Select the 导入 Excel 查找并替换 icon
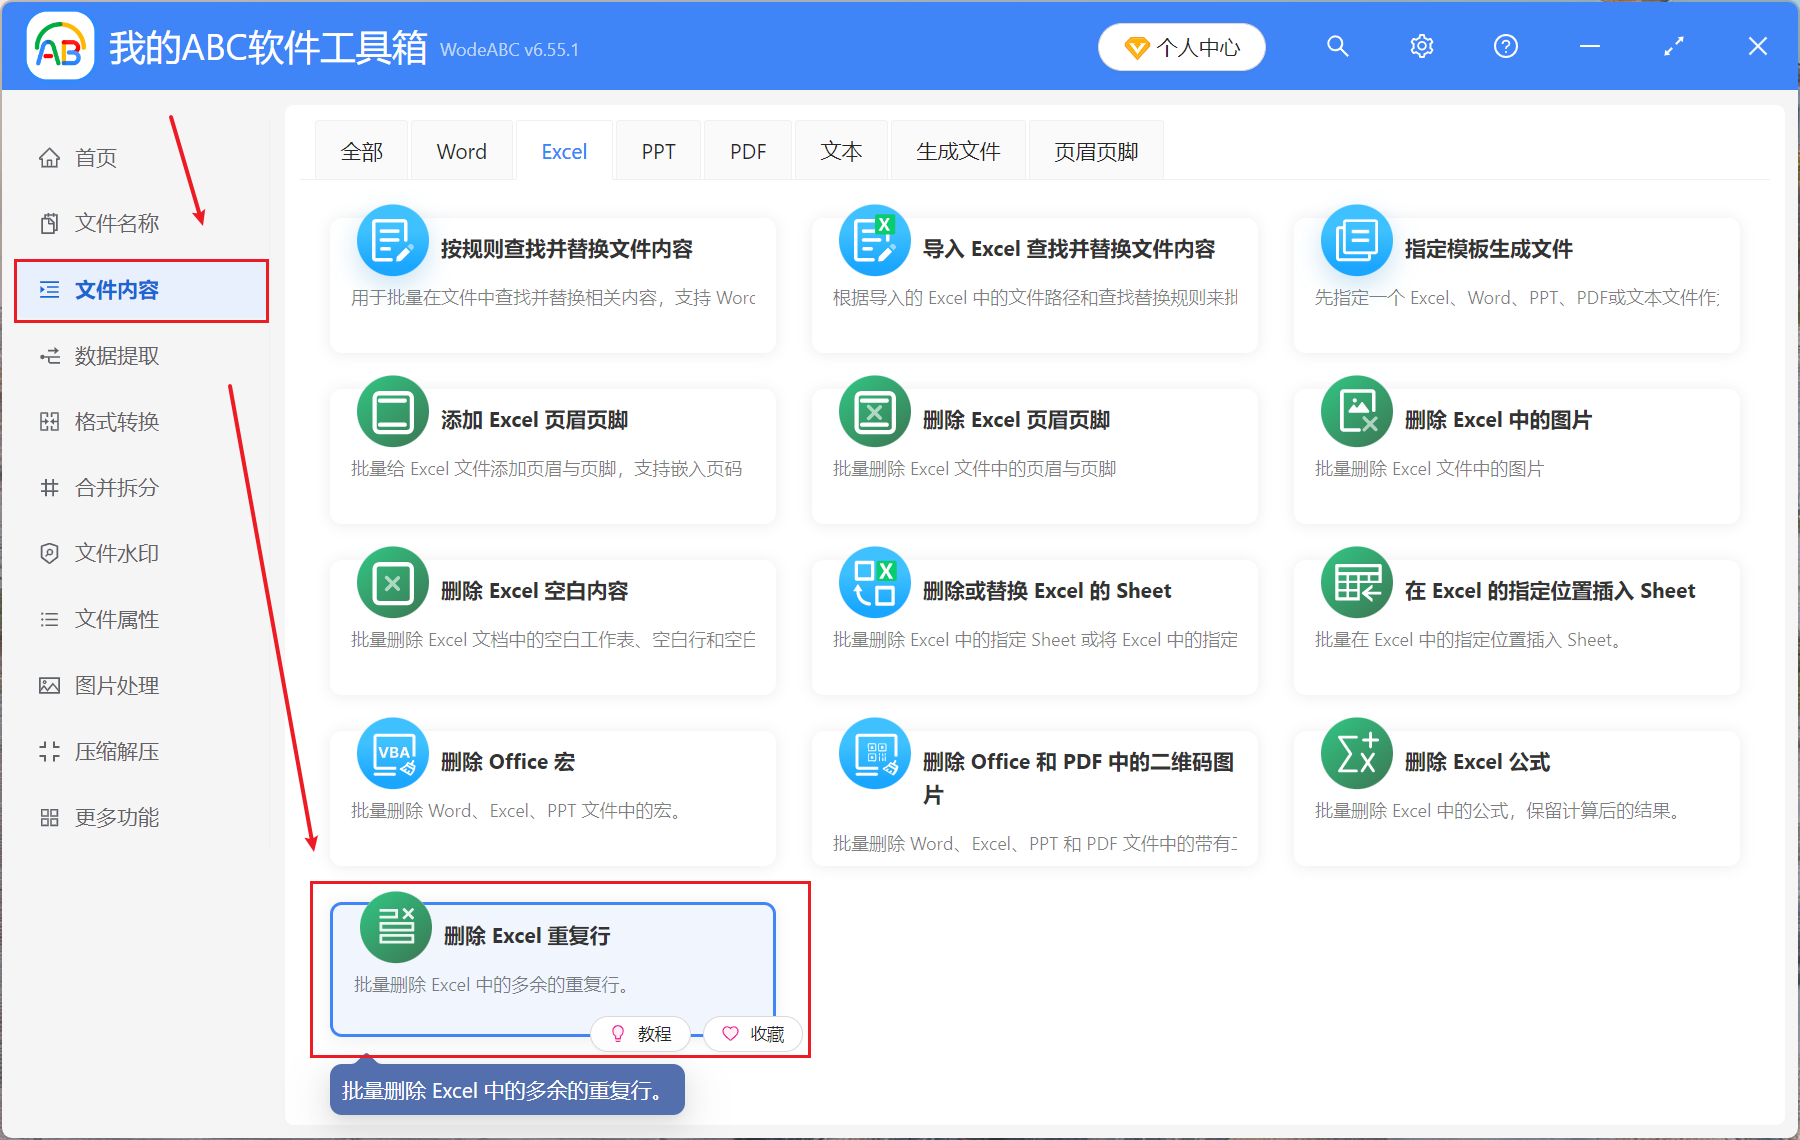 (x=874, y=240)
